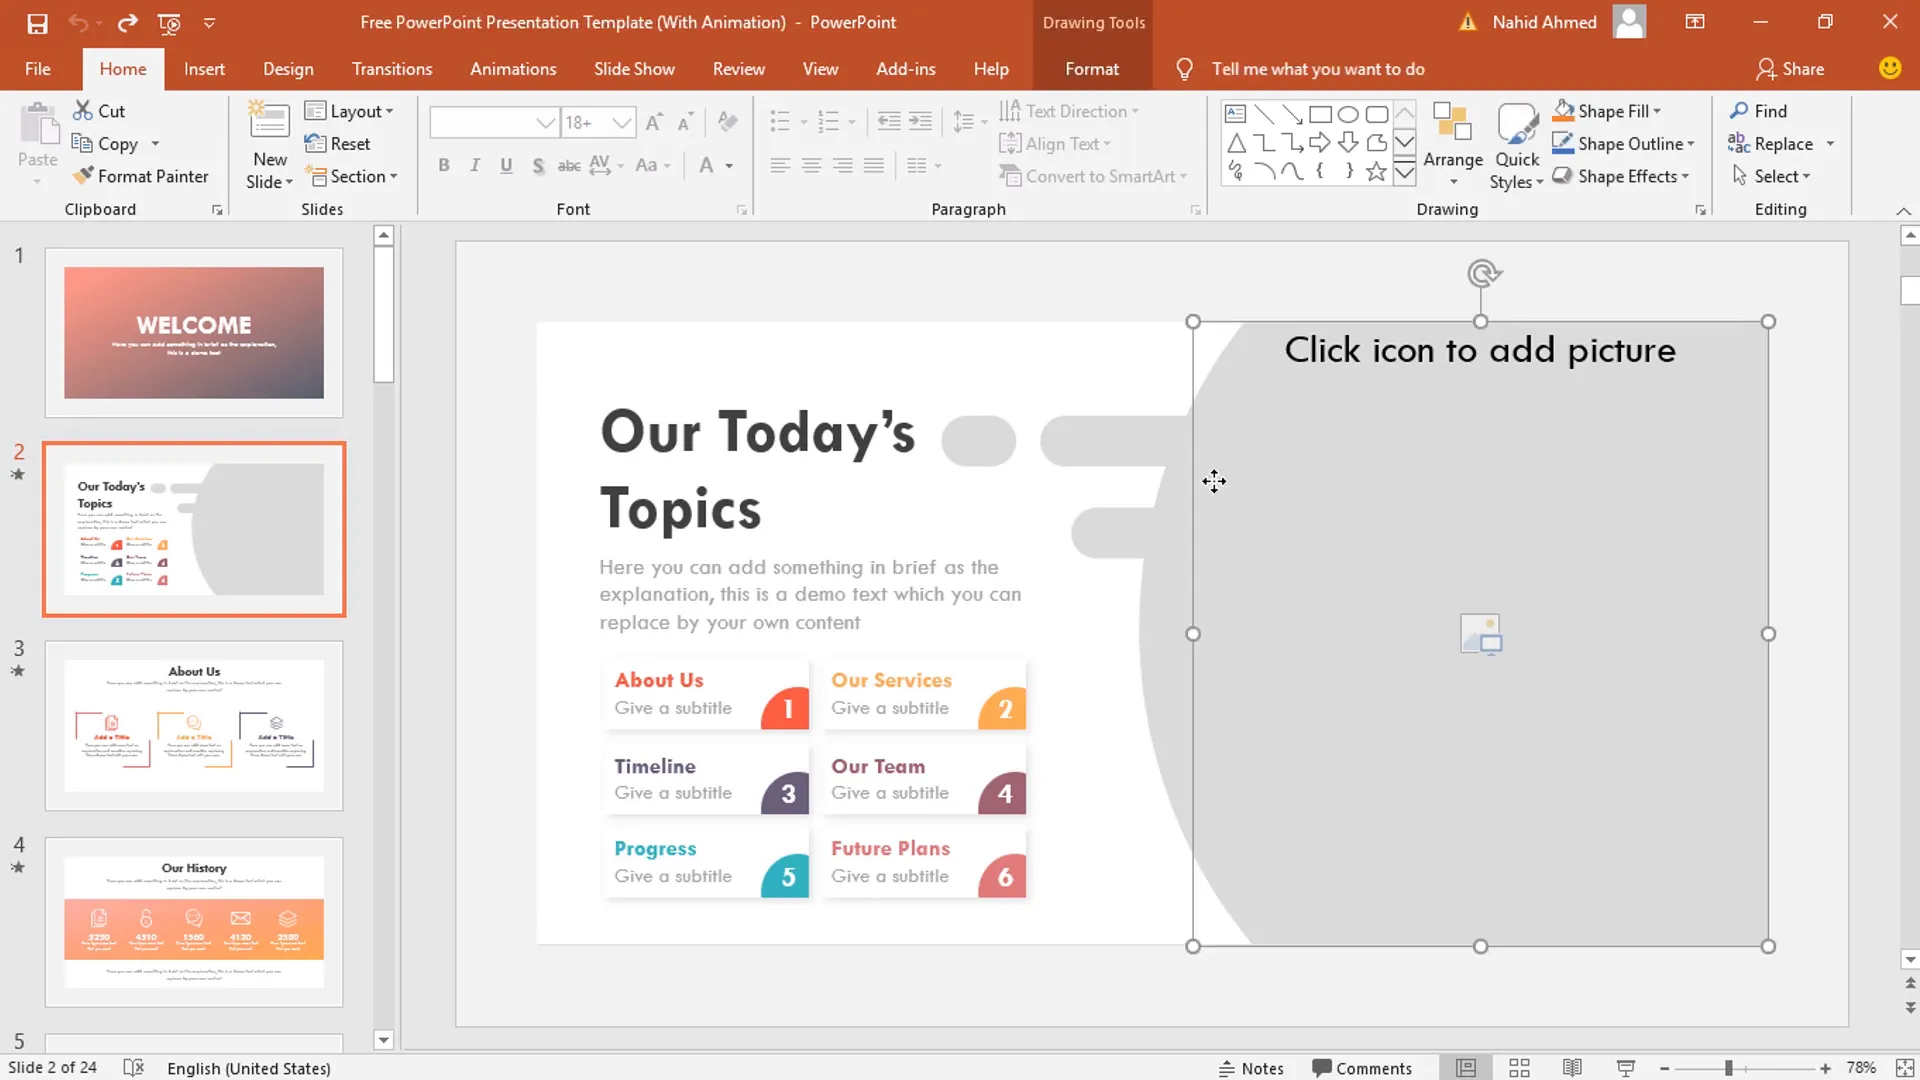The height and width of the screenshot is (1080, 1920).
Task: Fit slide to current window icon
Action: [x=1905, y=1068]
